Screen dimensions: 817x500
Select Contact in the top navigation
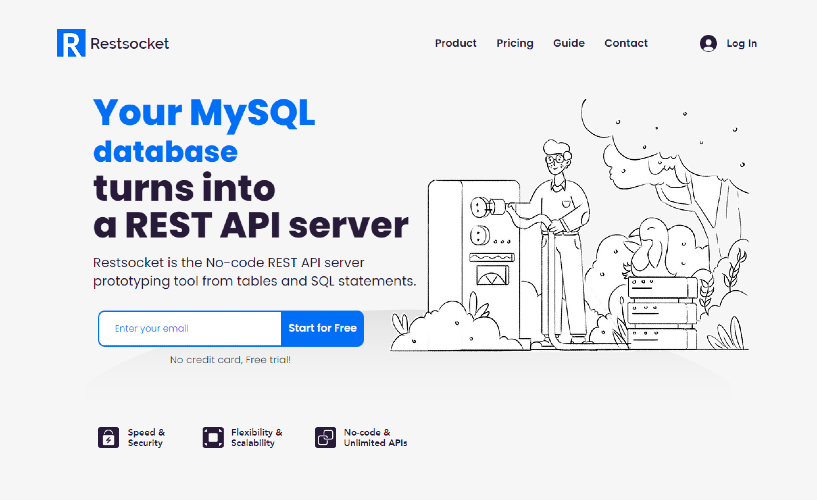tap(626, 43)
